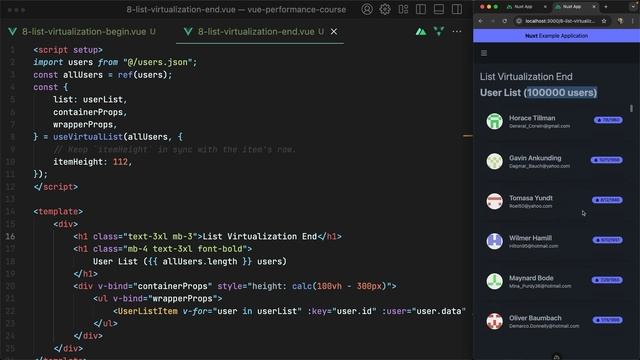Click Tomasa Yundt's avatar
The height and width of the screenshot is (360, 640).
494,201
